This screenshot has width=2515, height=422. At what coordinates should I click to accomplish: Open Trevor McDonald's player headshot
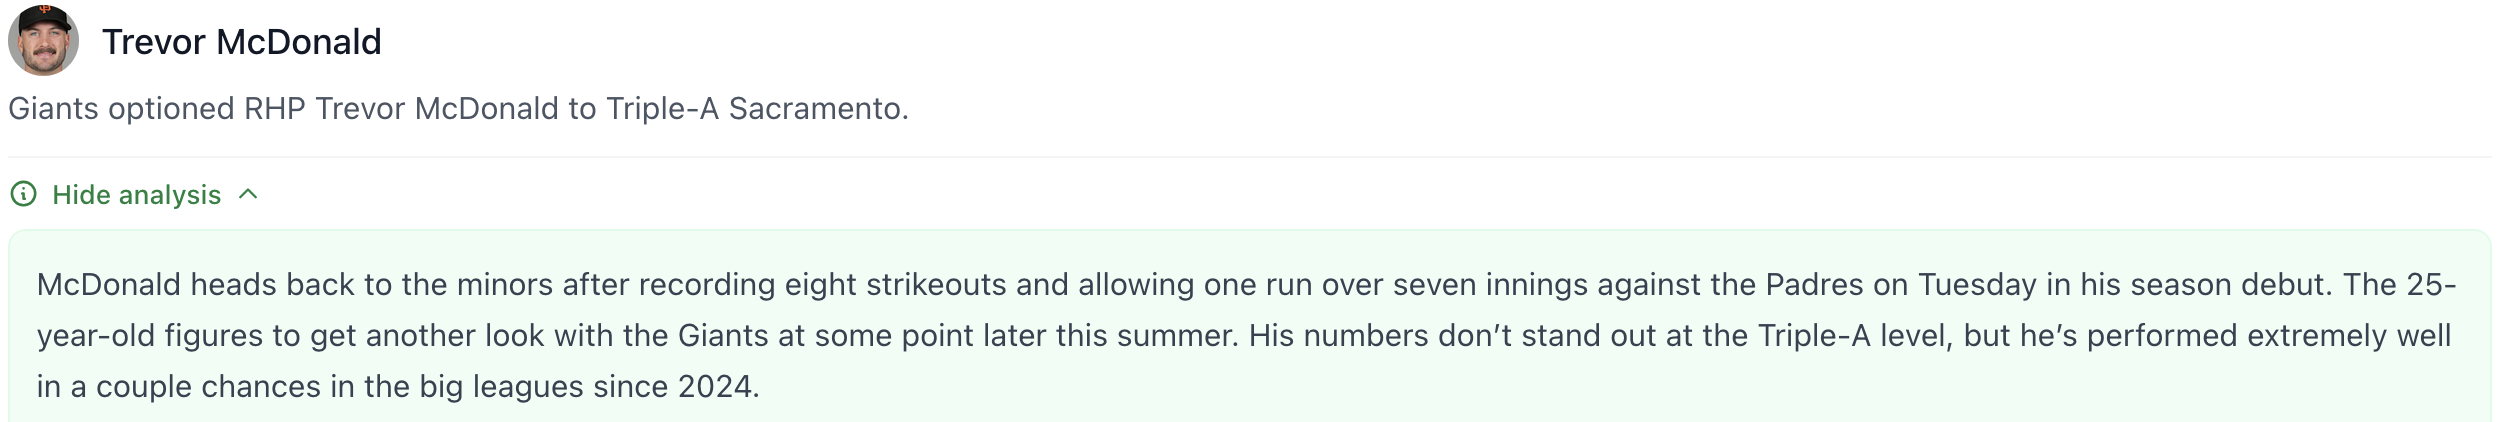tap(44, 40)
